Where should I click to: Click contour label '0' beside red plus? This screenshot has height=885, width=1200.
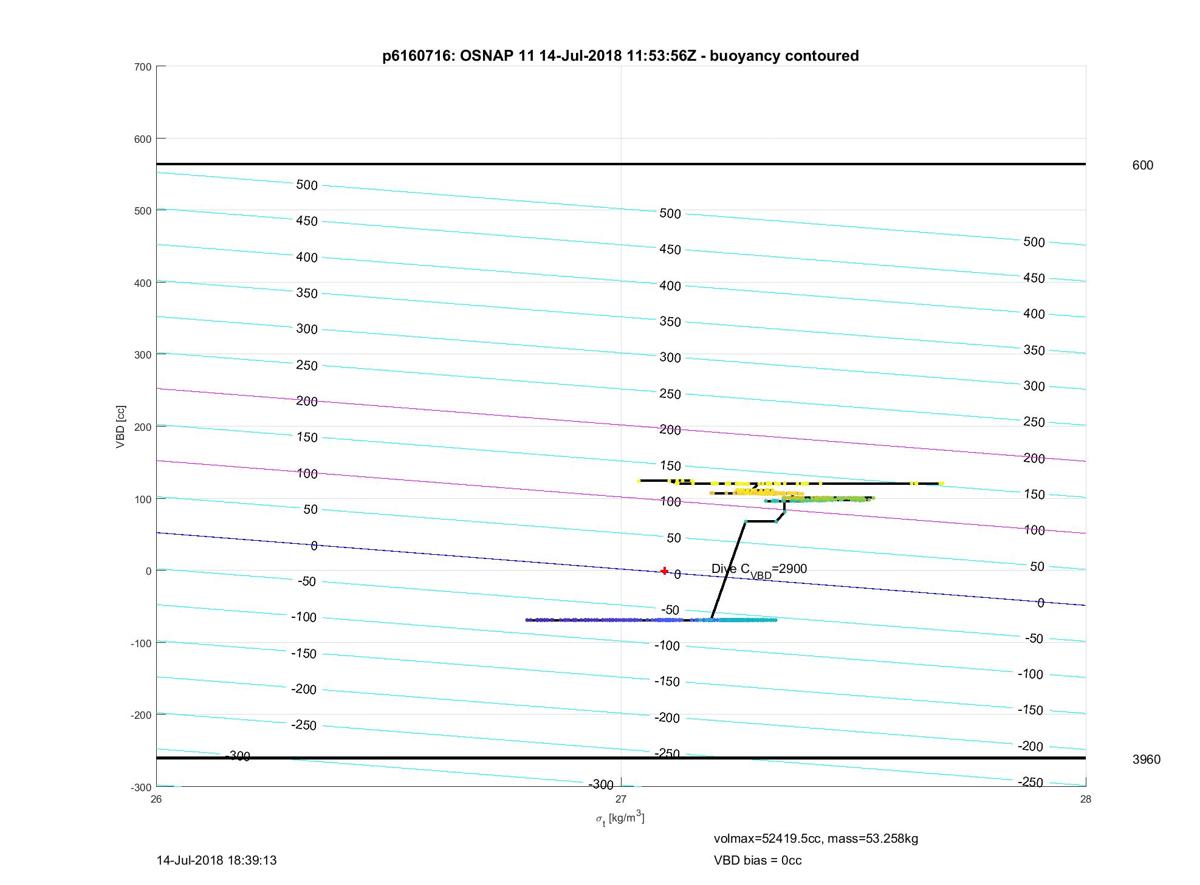677,574
